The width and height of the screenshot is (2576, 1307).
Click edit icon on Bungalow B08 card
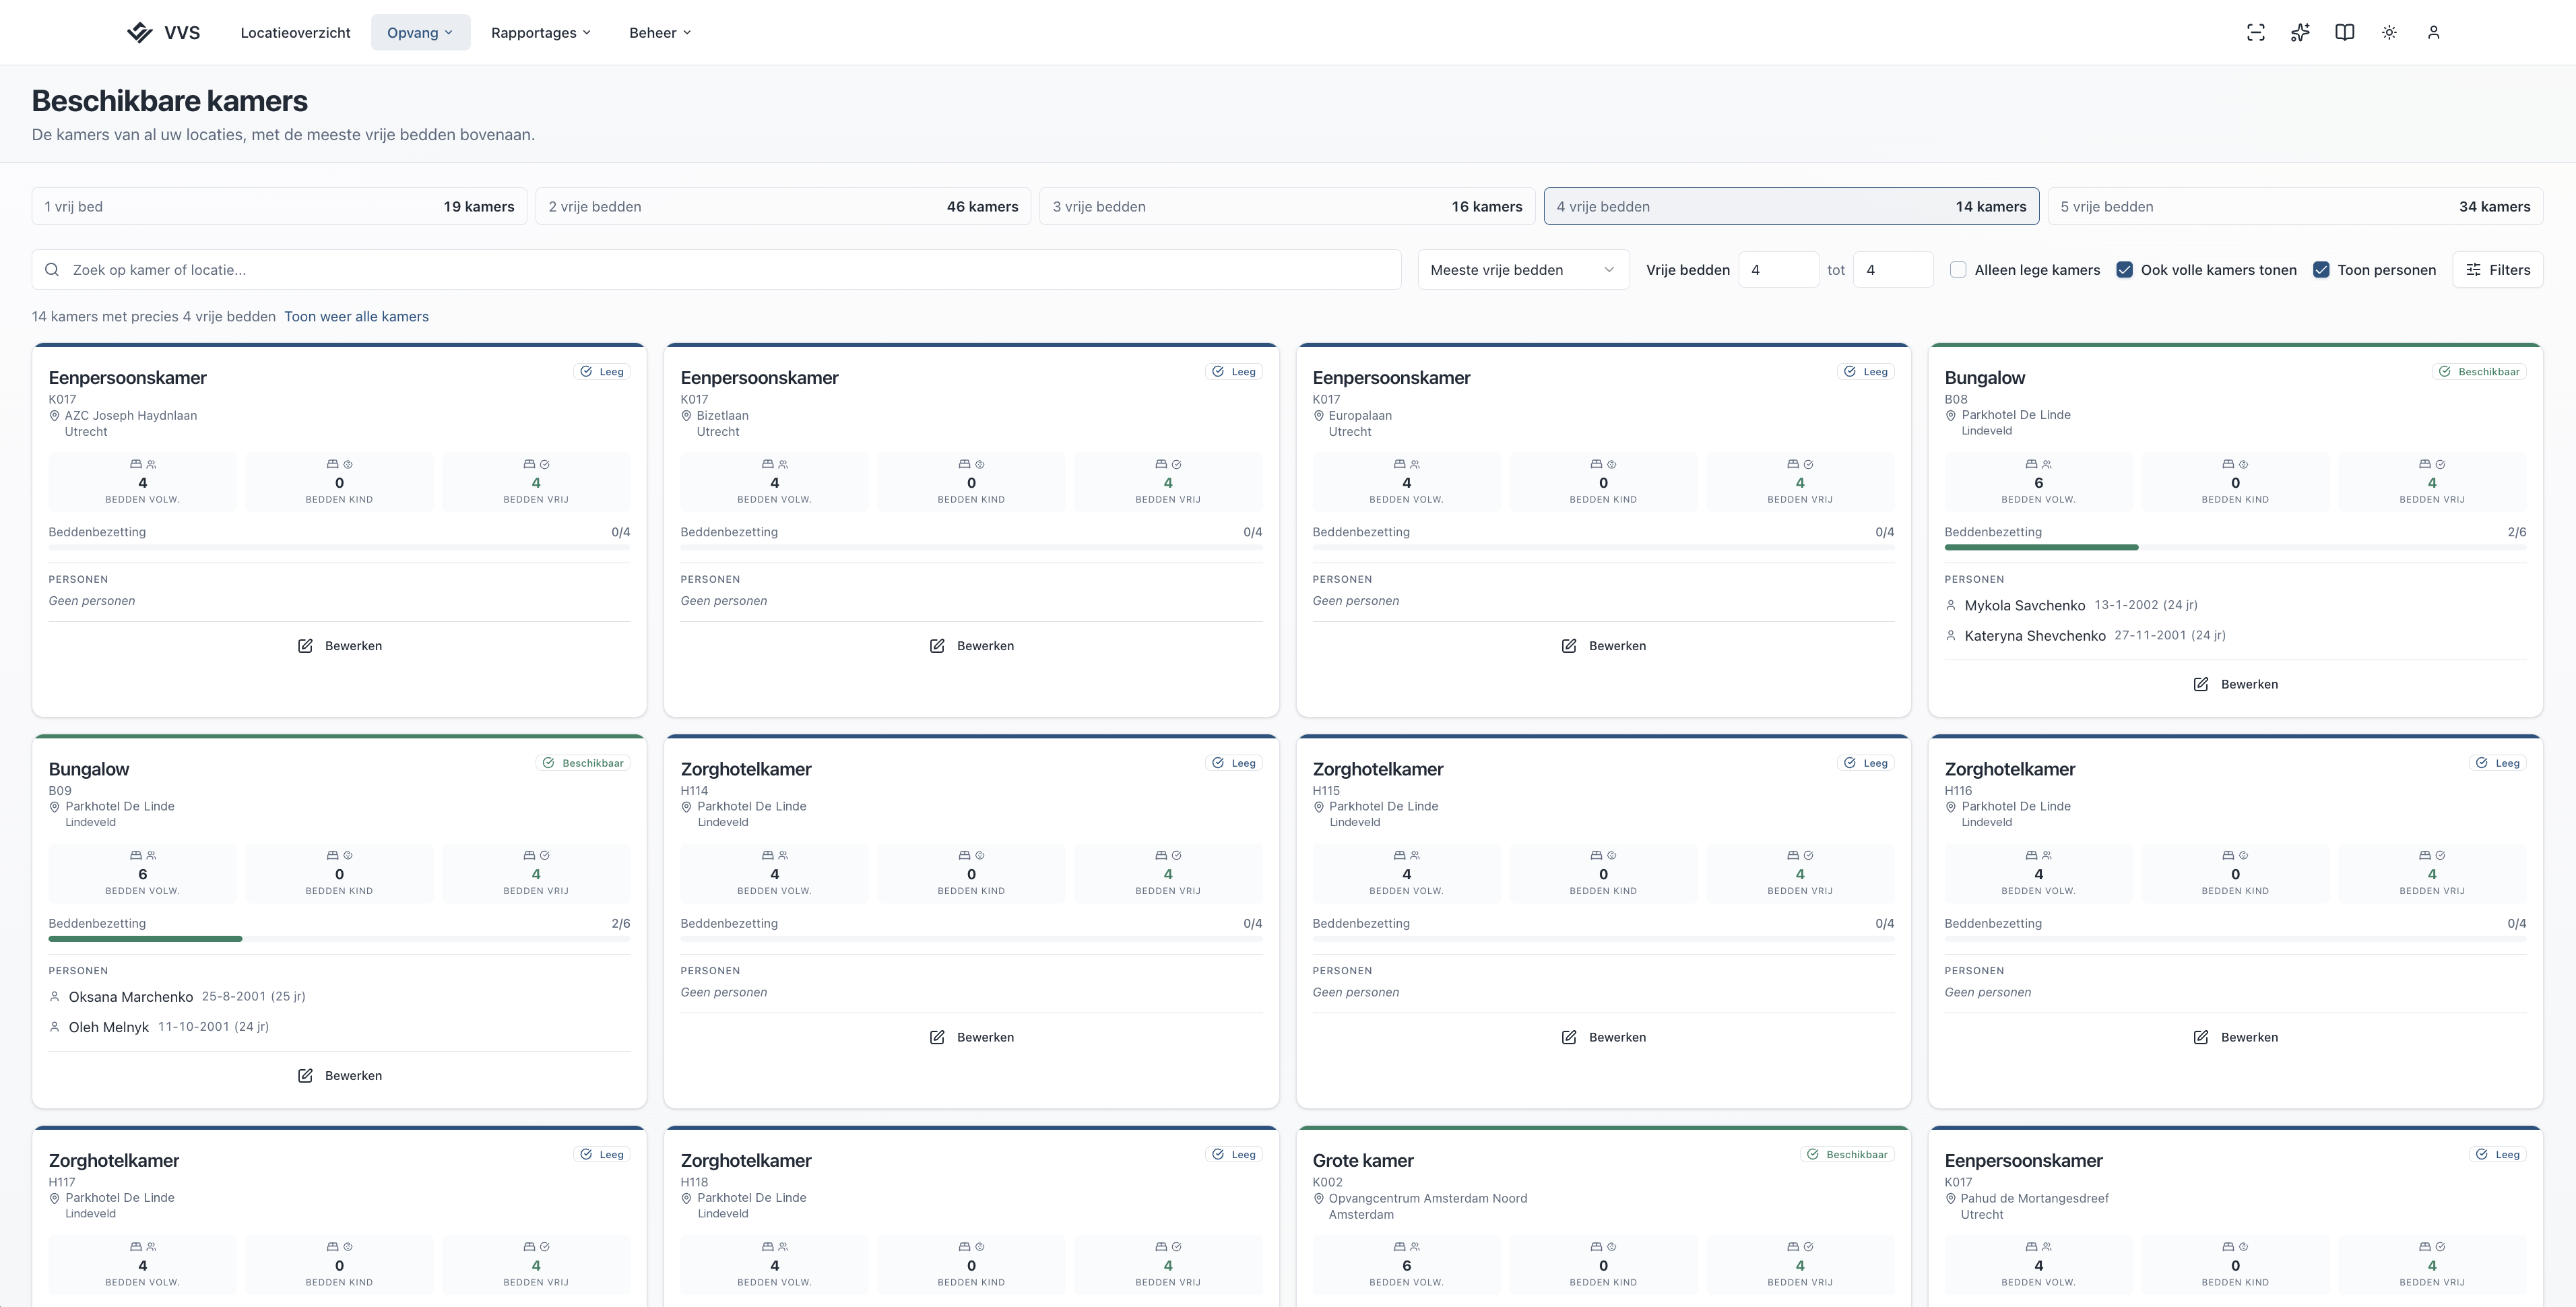pyautogui.click(x=2201, y=684)
